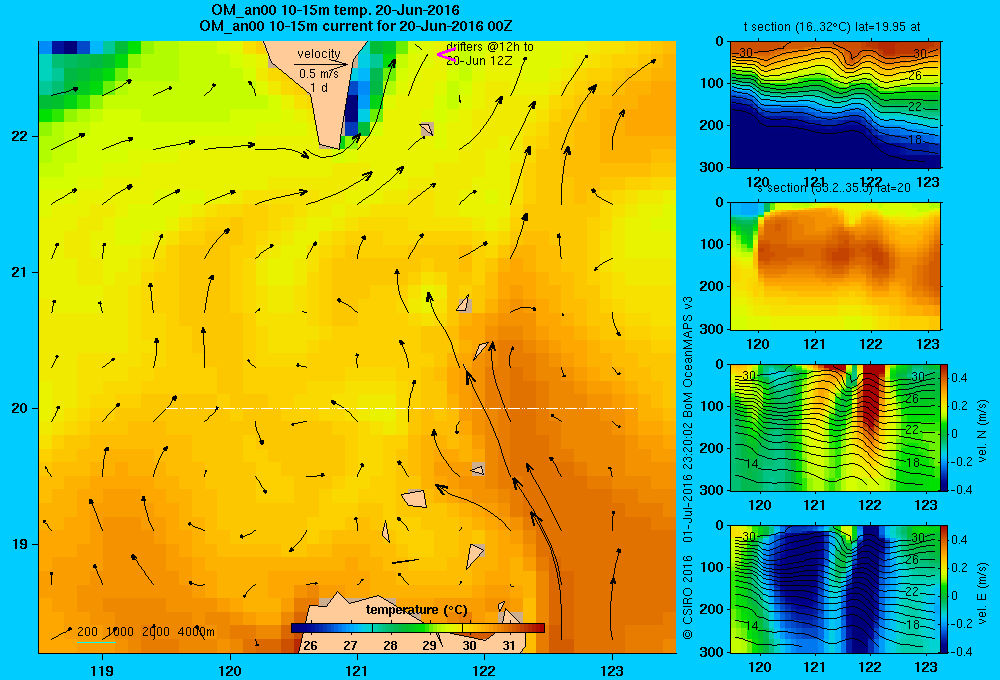The width and height of the screenshot is (1000, 680).
Task: Click the 'vel. N (m/s)' axis label
Action: coord(983,431)
